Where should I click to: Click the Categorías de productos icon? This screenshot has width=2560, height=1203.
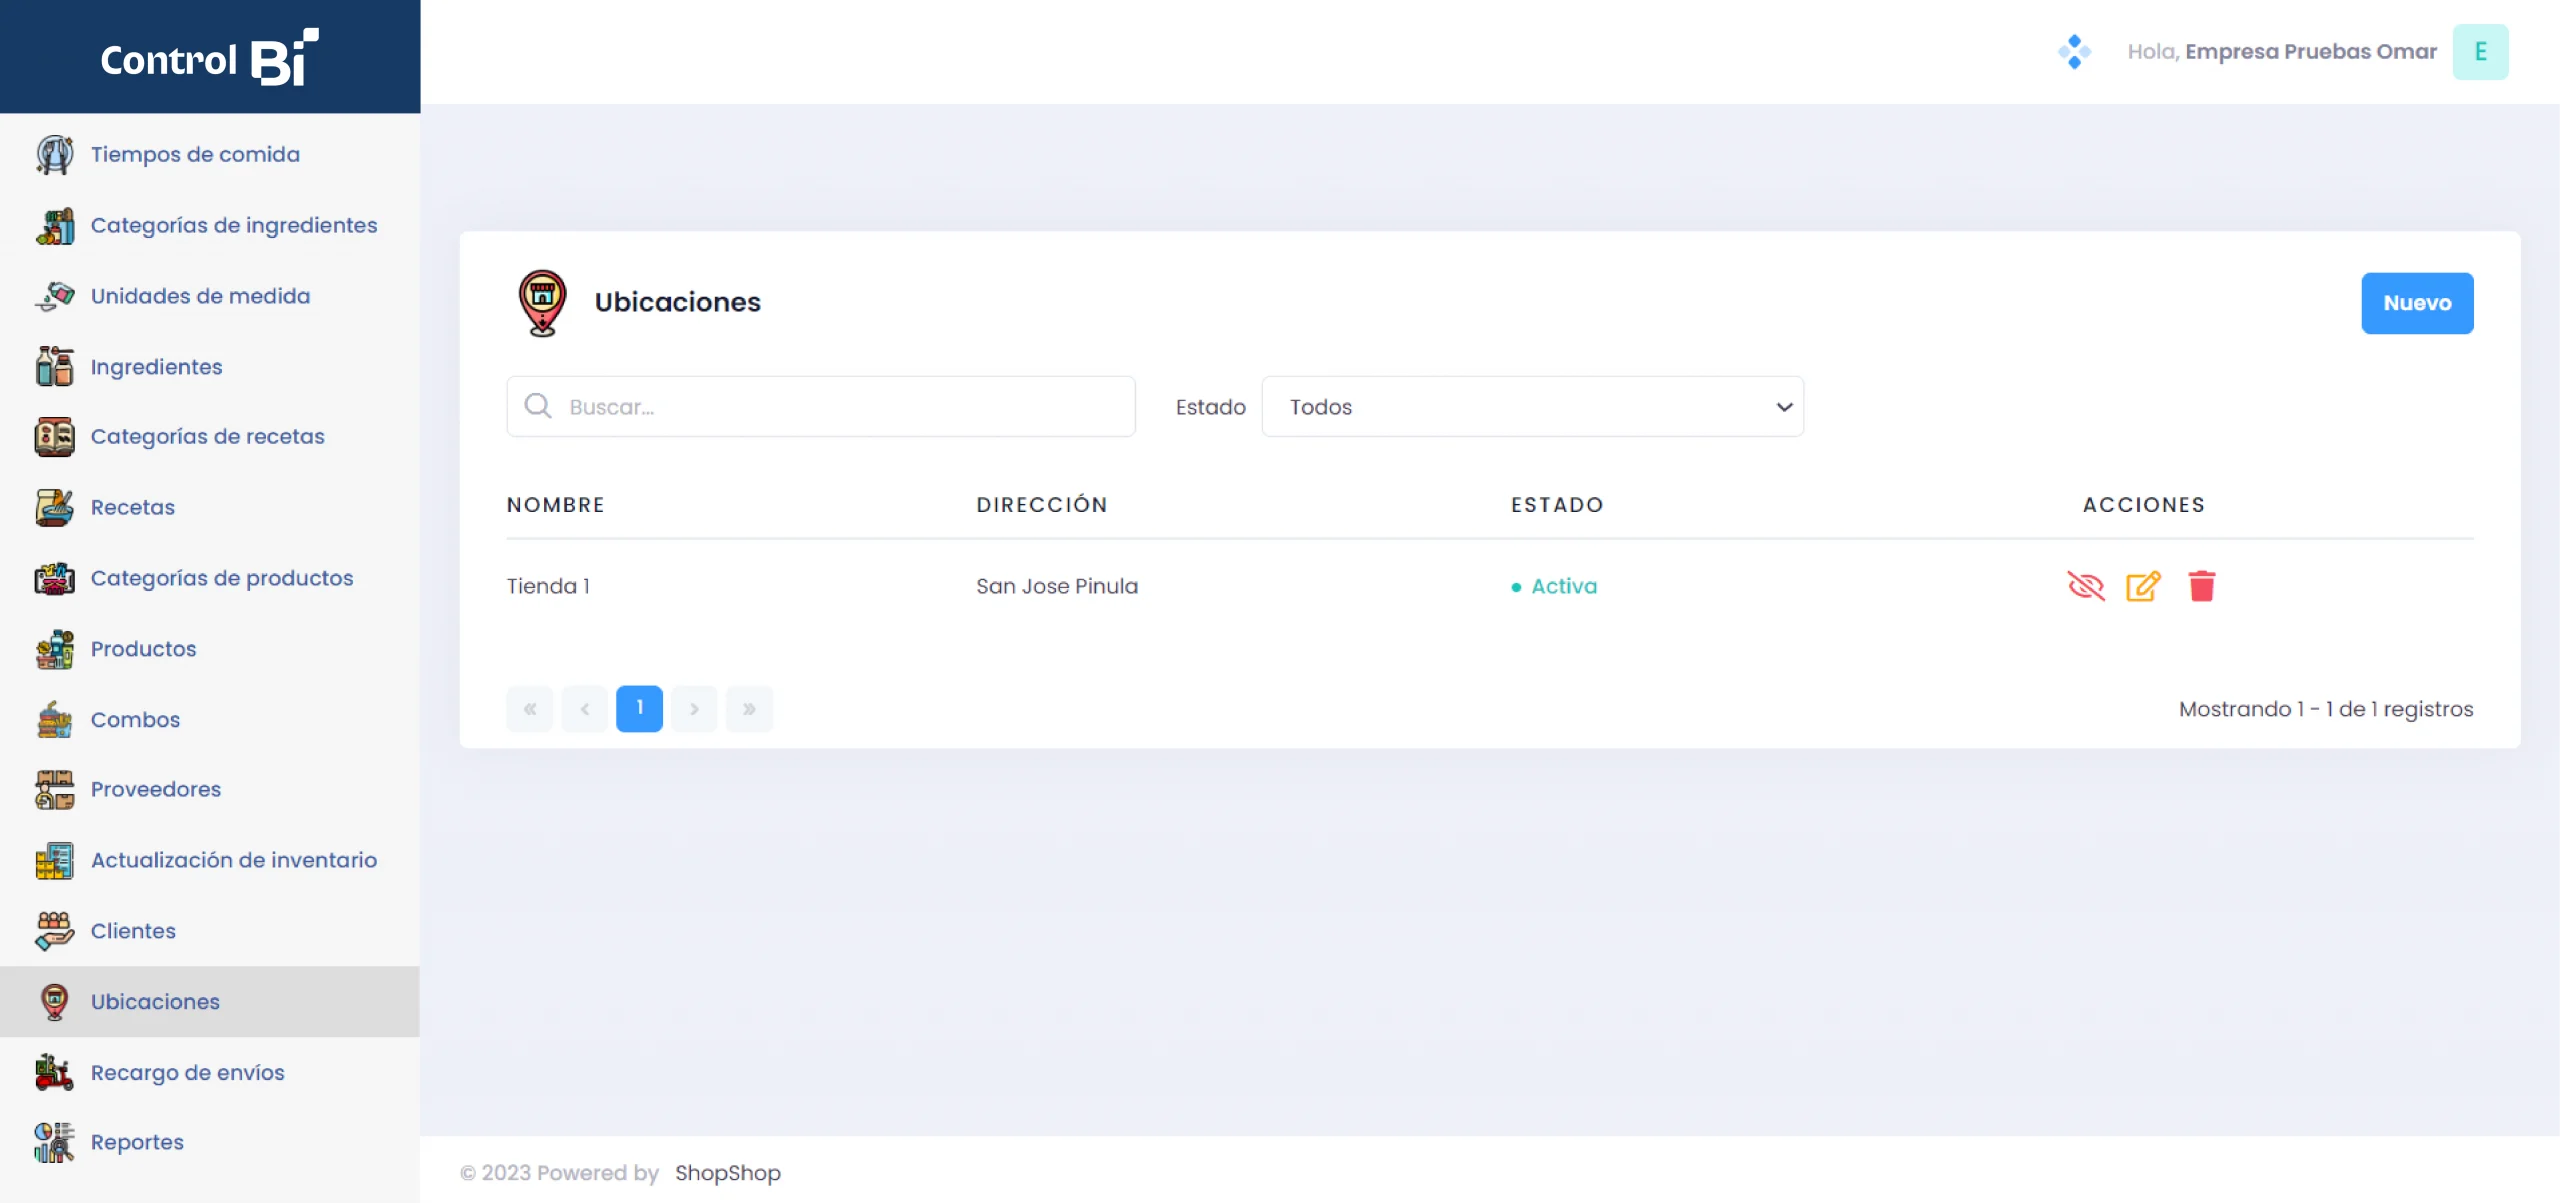click(54, 579)
